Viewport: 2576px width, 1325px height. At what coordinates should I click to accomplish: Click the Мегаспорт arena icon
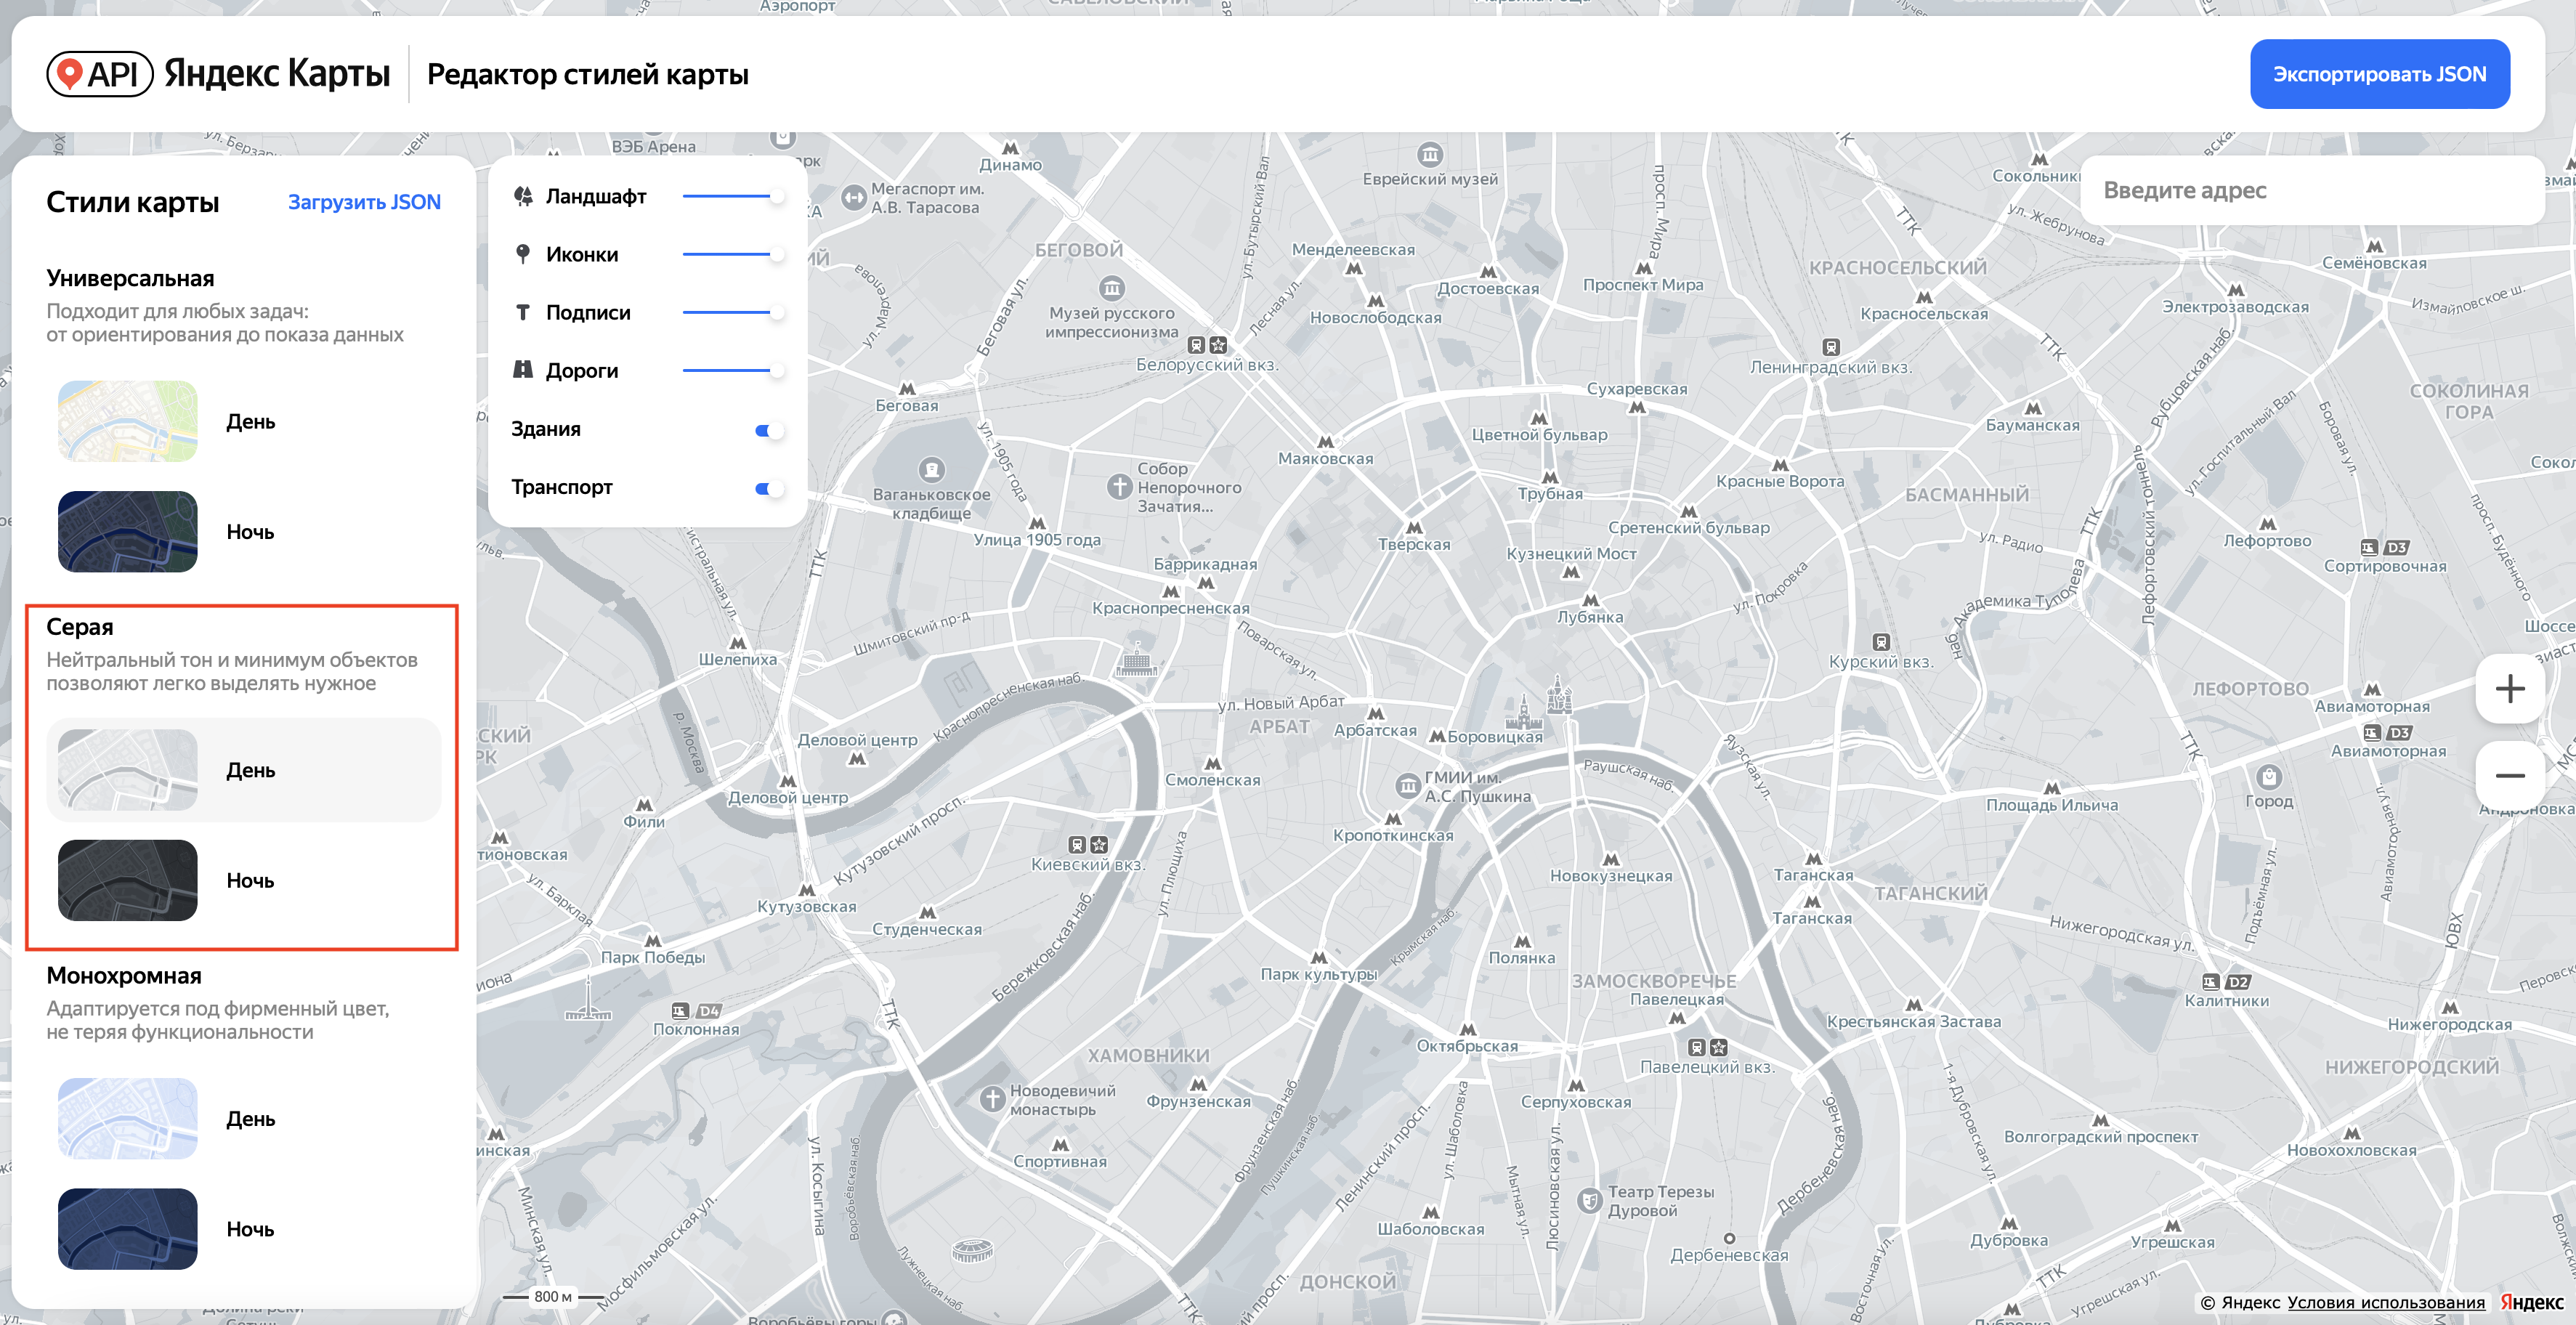(x=853, y=197)
